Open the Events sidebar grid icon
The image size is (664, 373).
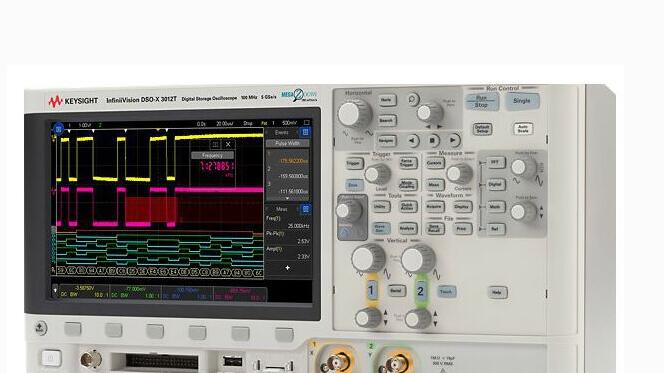click(305, 133)
